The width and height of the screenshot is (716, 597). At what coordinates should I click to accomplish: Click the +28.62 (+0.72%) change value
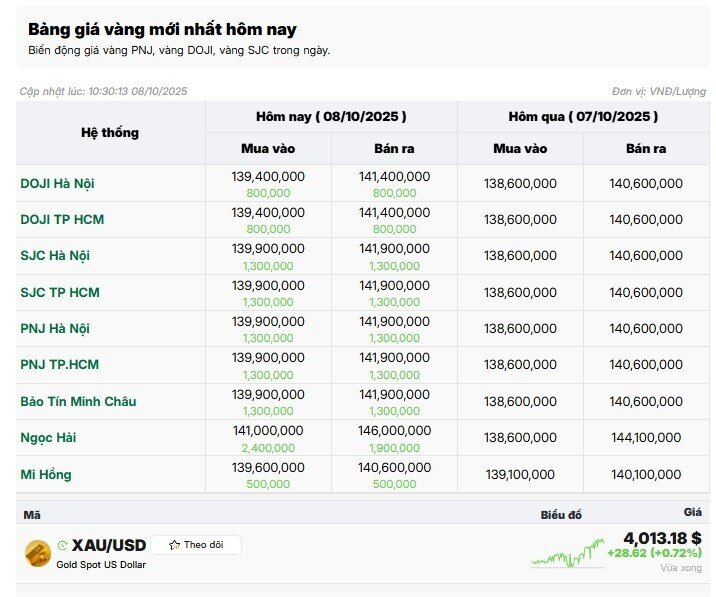click(x=654, y=553)
